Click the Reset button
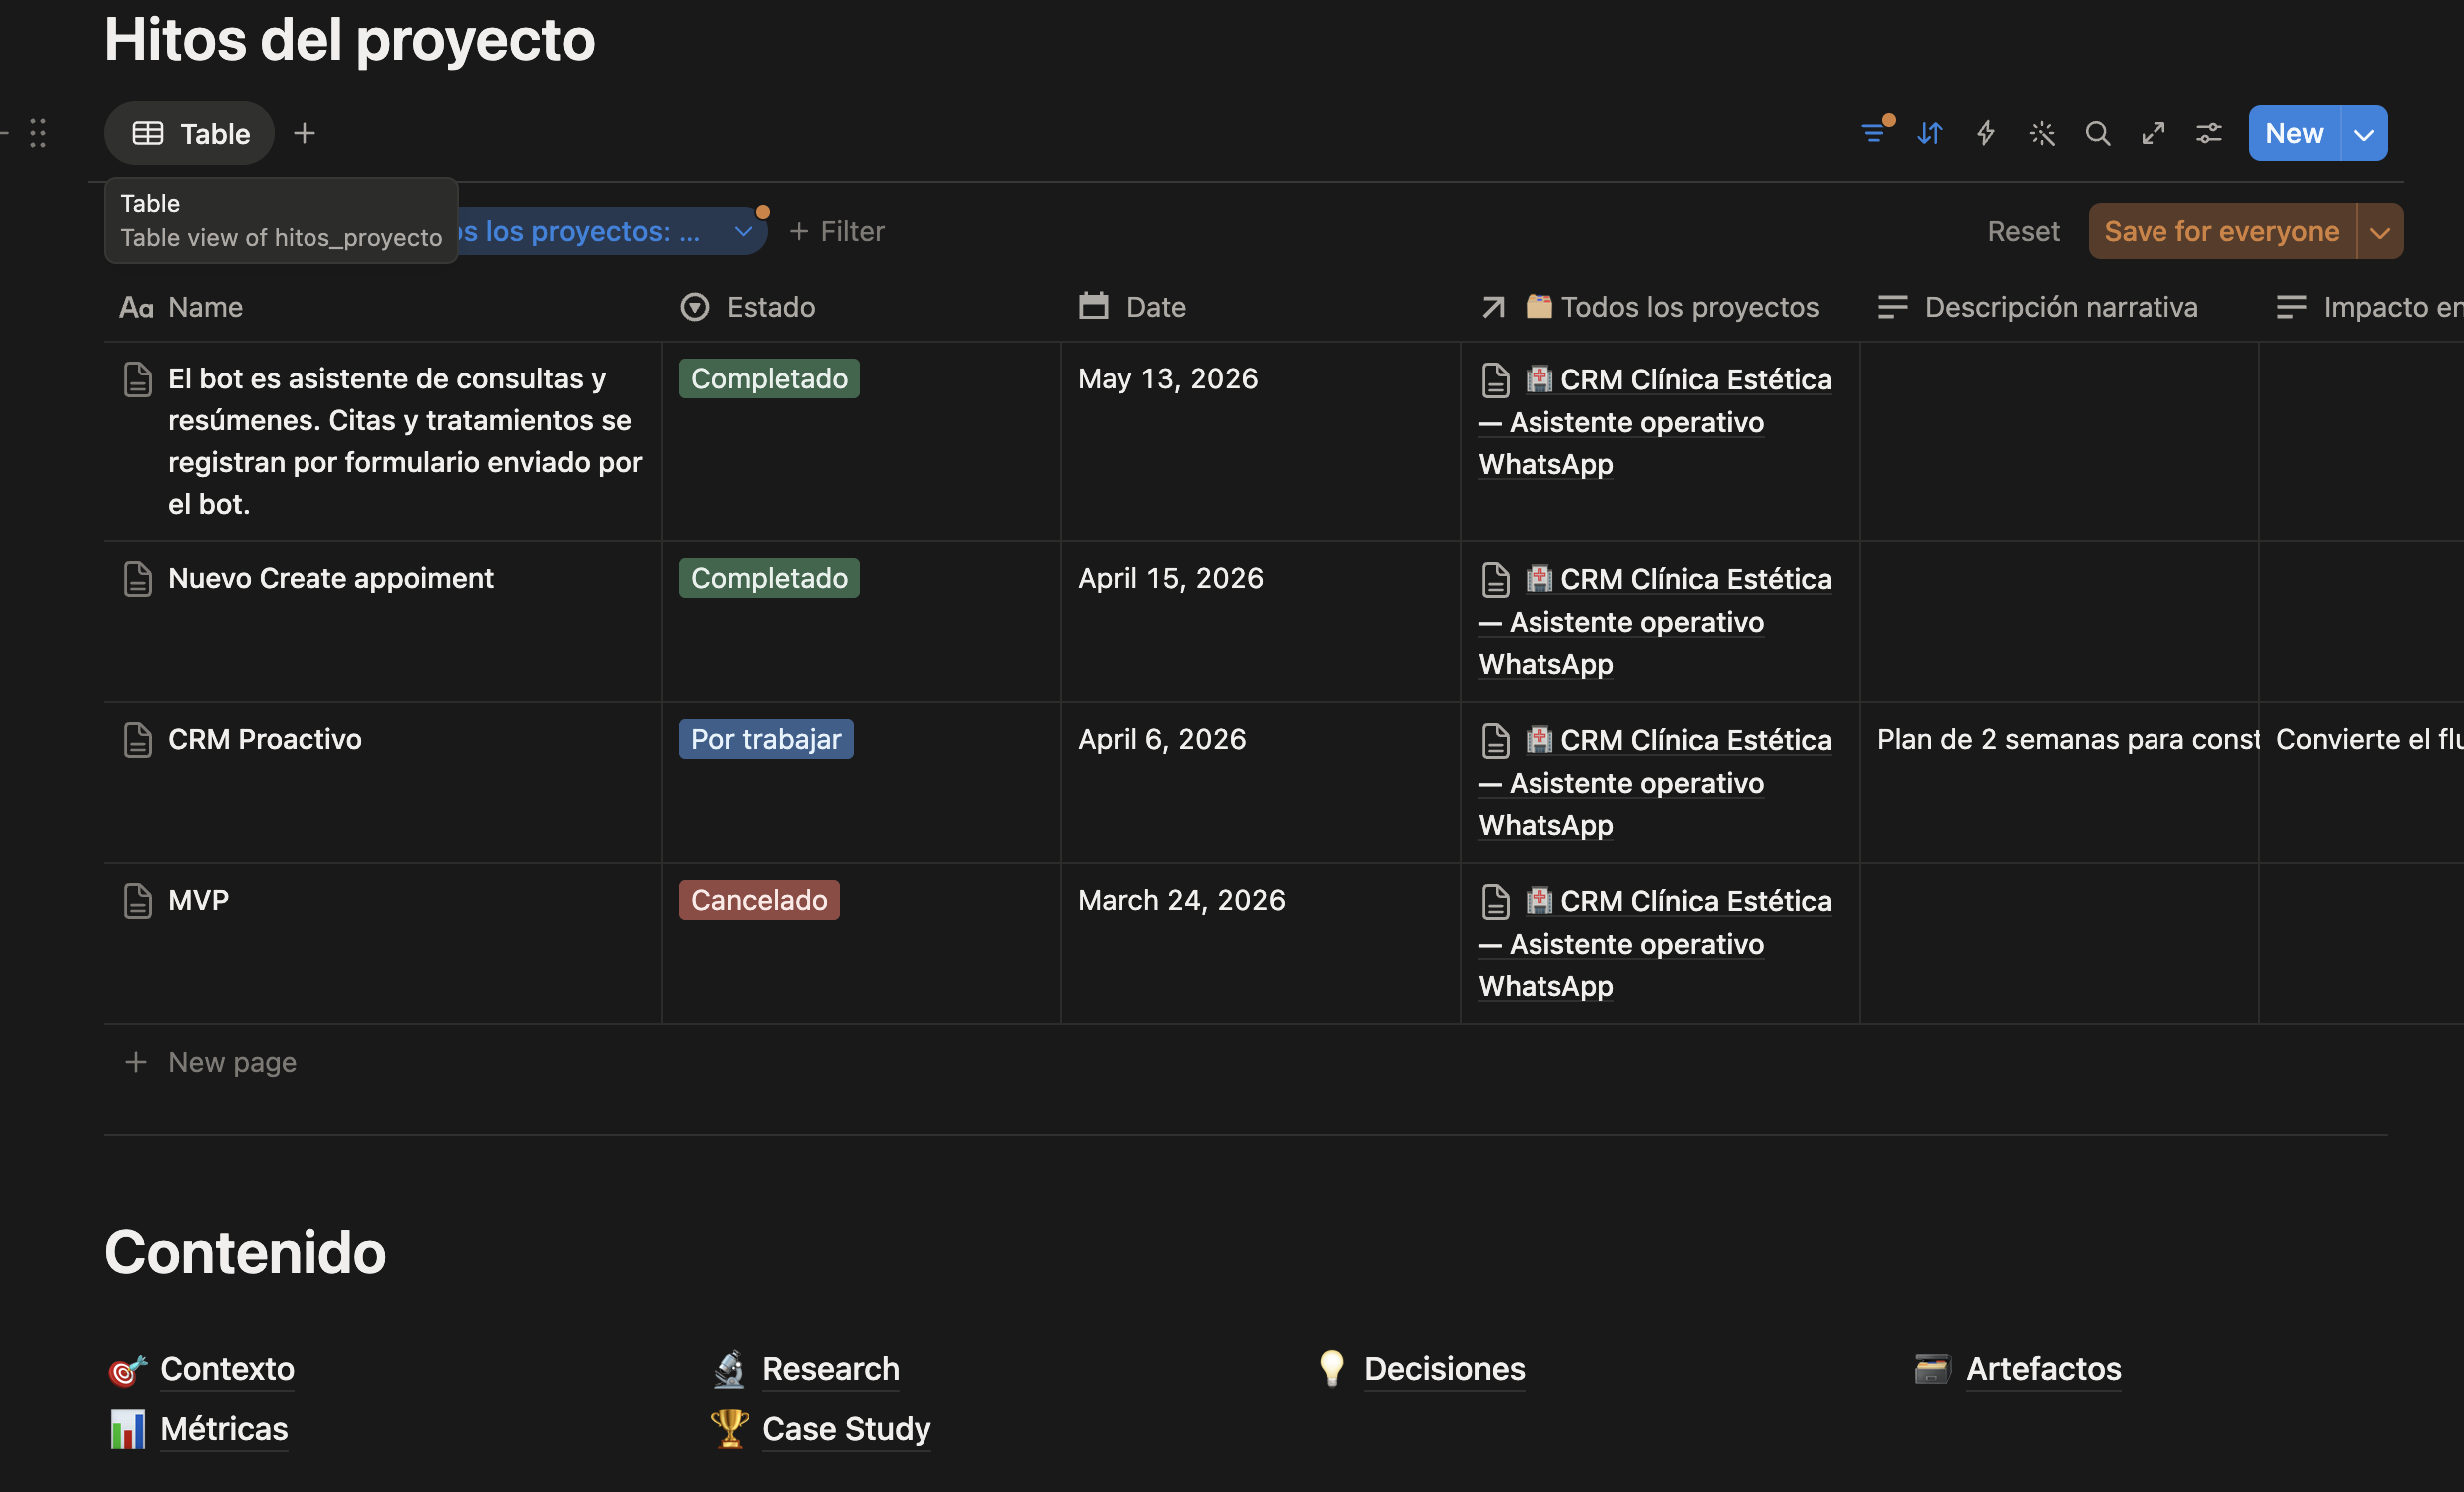The image size is (2464, 1492). pyautogui.click(x=2023, y=231)
